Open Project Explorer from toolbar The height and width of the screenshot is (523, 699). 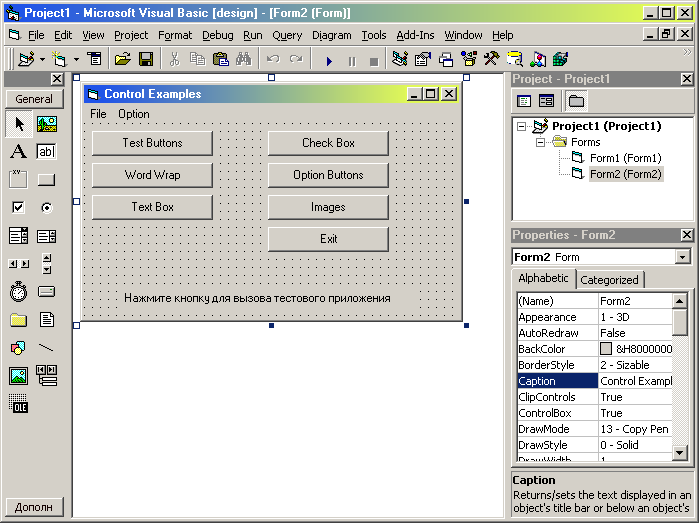point(399,59)
